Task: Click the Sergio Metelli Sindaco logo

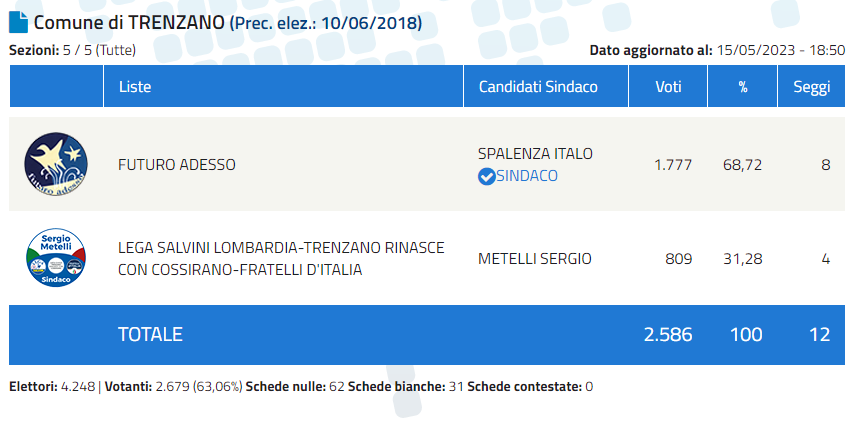Action: pos(56,258)
